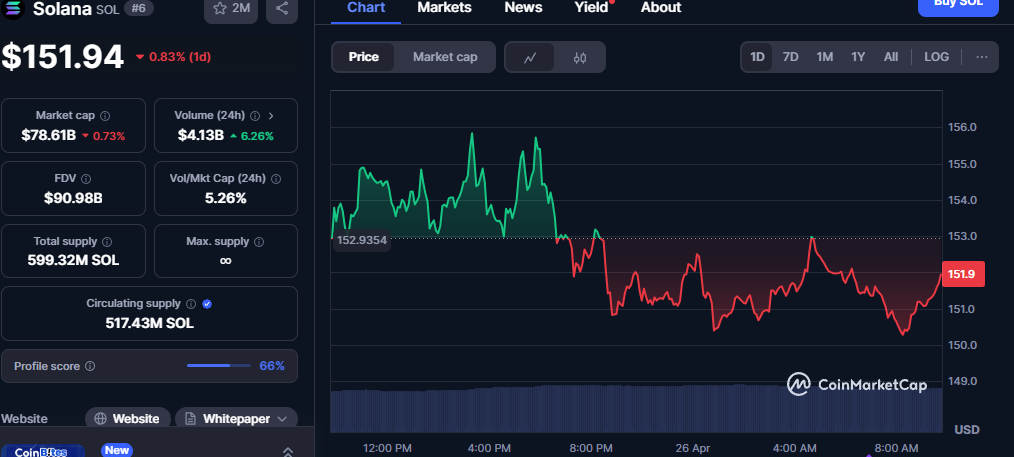
Task: Open Volume (24h) info icon
Action: tap(255, 116)
